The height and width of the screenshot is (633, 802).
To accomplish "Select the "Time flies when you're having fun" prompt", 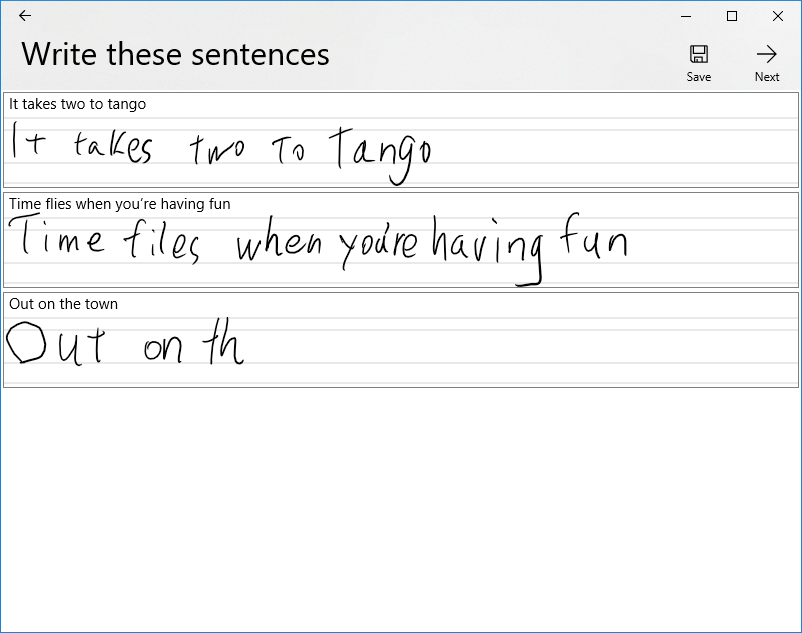I will [x=120, y=204].
